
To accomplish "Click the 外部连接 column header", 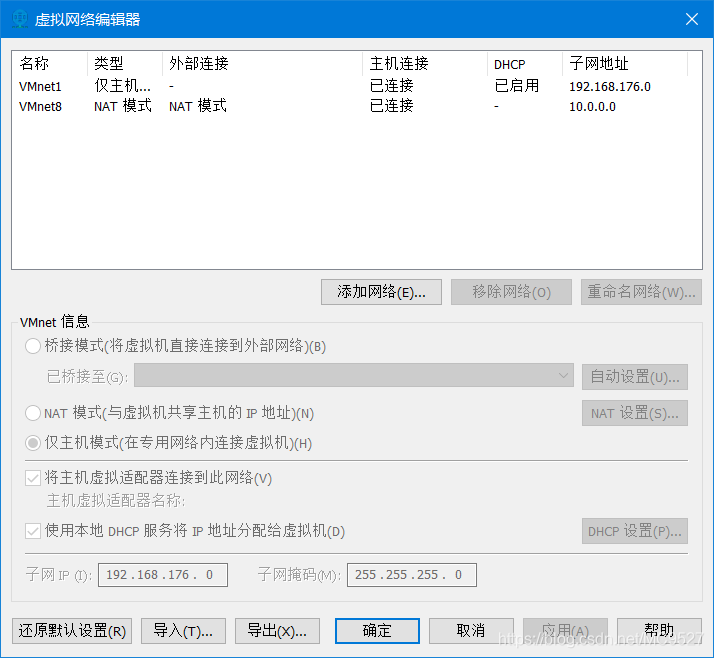I will 262,64.
